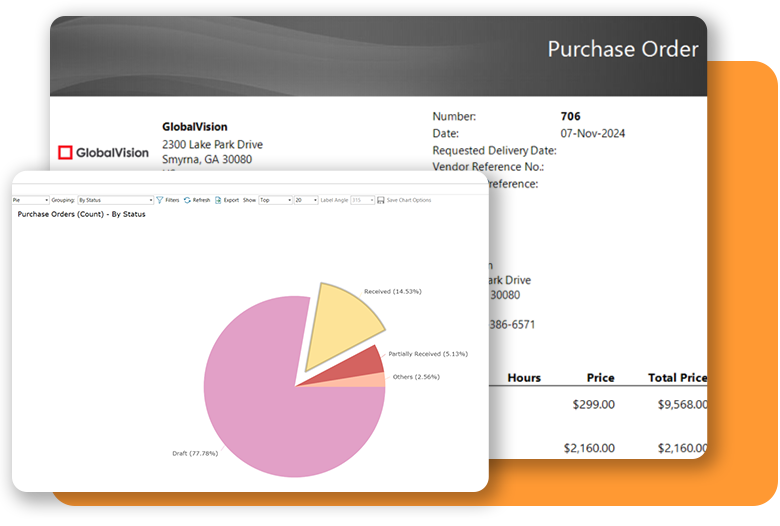Click the GlobalVision red square logo
This screenshot has width=780, height=526.
point(65,153)
